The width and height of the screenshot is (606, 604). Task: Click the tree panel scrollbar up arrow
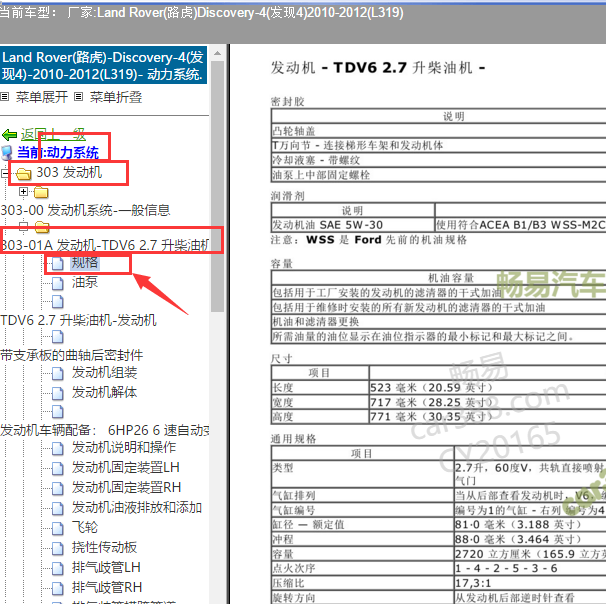[x=218, y=53]
